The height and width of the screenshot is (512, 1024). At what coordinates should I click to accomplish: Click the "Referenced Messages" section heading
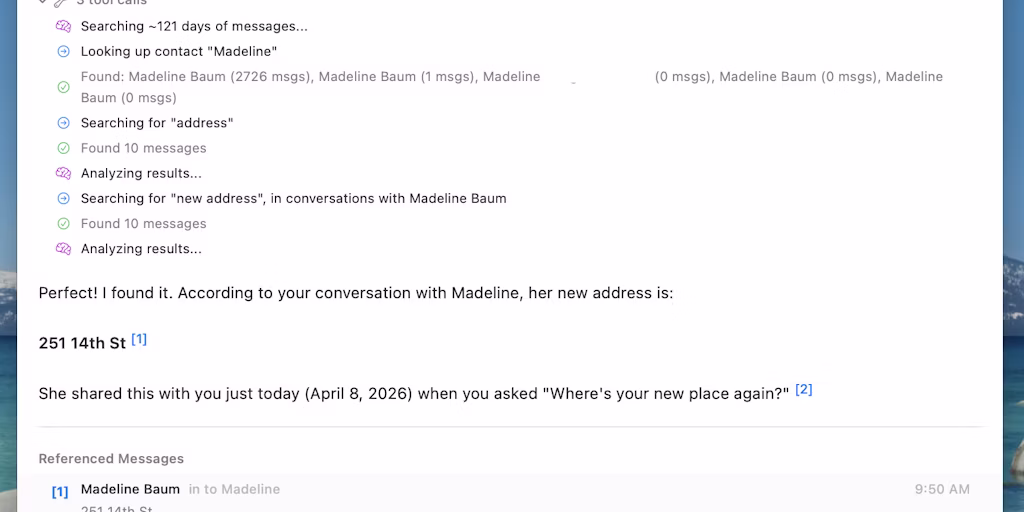[111, 458]
